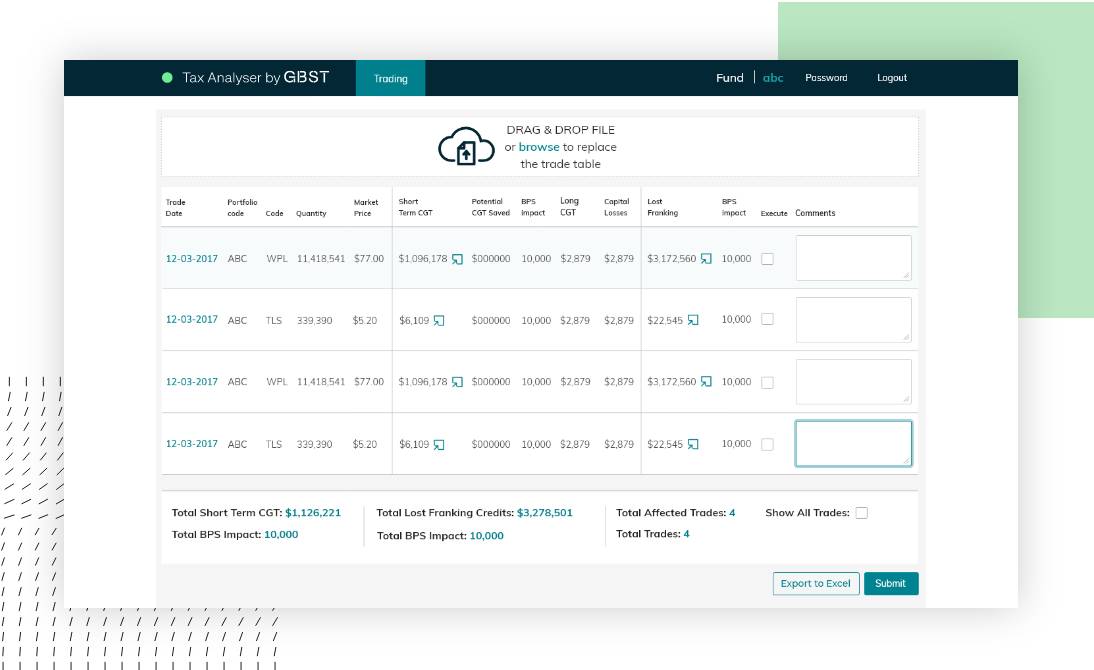
Task: Open Short Term CGT details for second row
Action: tap(438, 321)
